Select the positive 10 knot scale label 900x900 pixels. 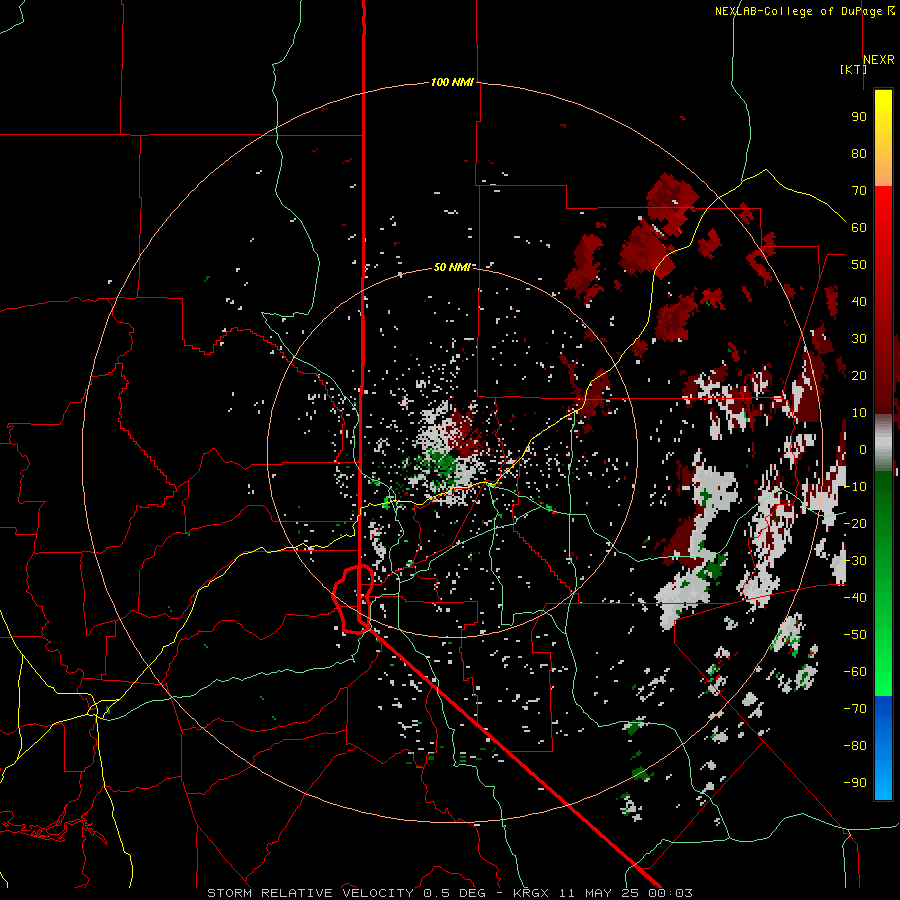[x=859, y=413]
